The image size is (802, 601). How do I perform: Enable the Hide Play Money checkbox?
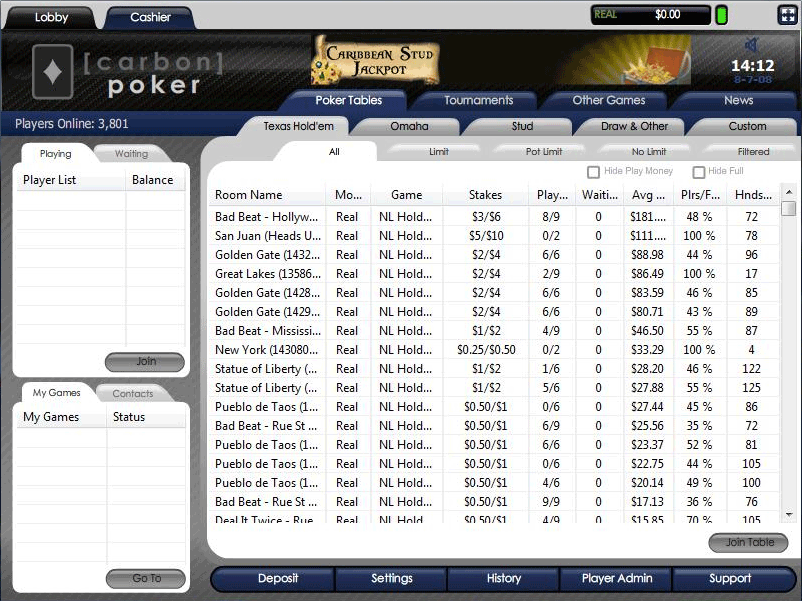coord(593,172)
